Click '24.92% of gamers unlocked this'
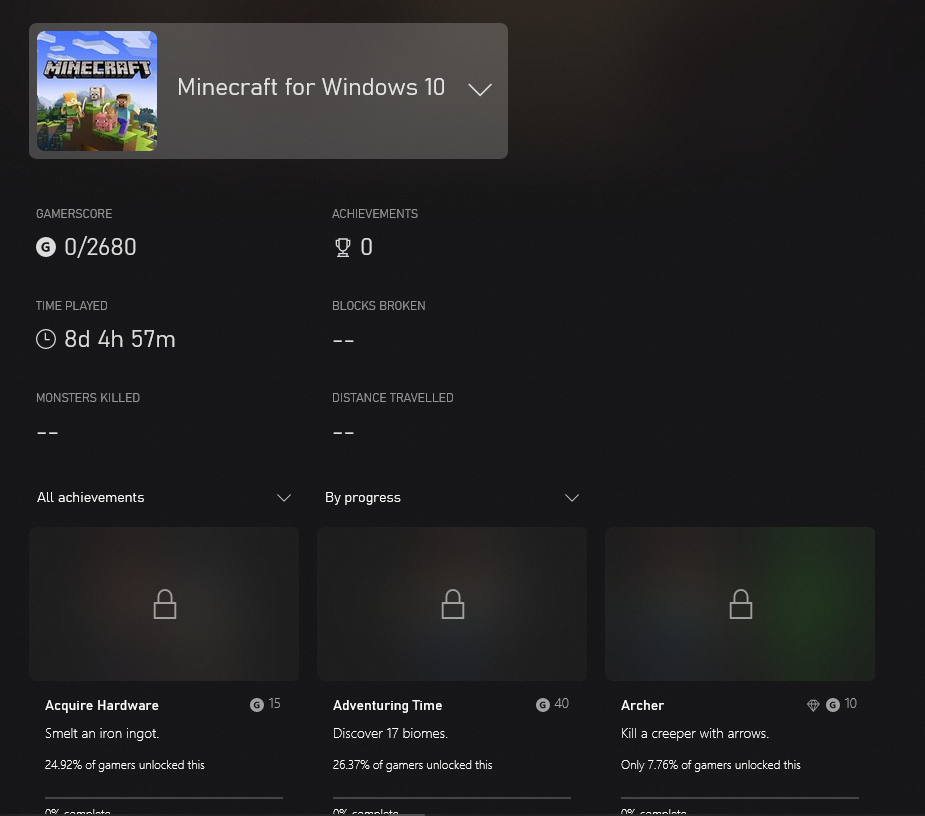 click(124, 765)
